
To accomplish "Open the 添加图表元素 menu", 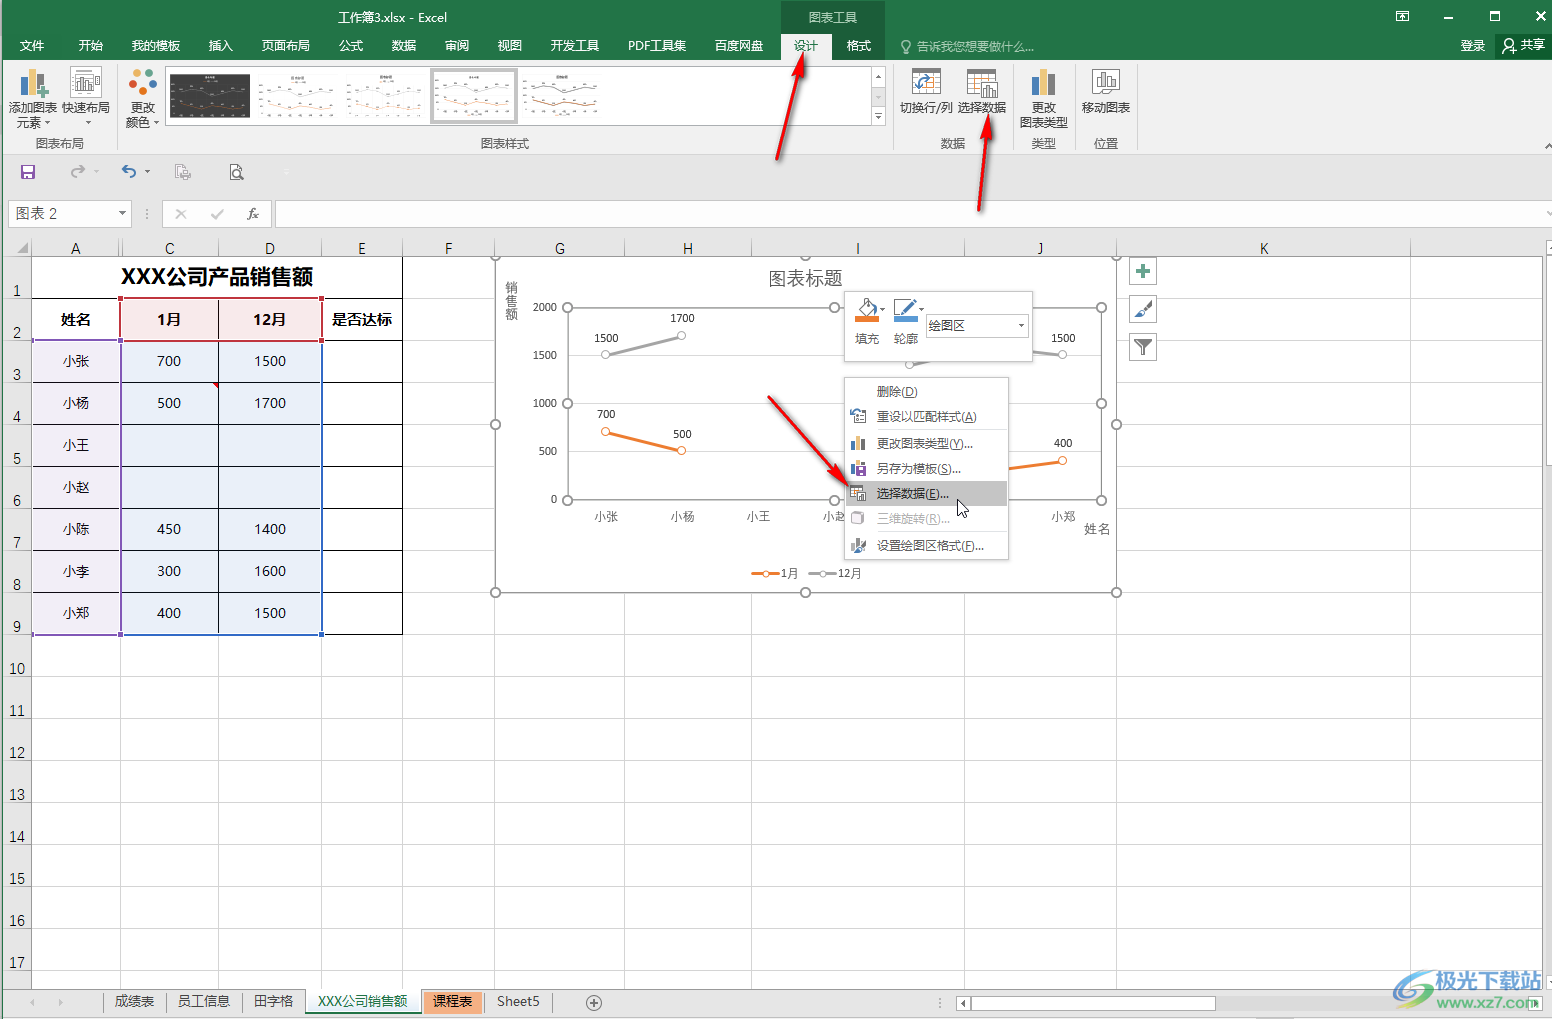I will coord(33,98).
